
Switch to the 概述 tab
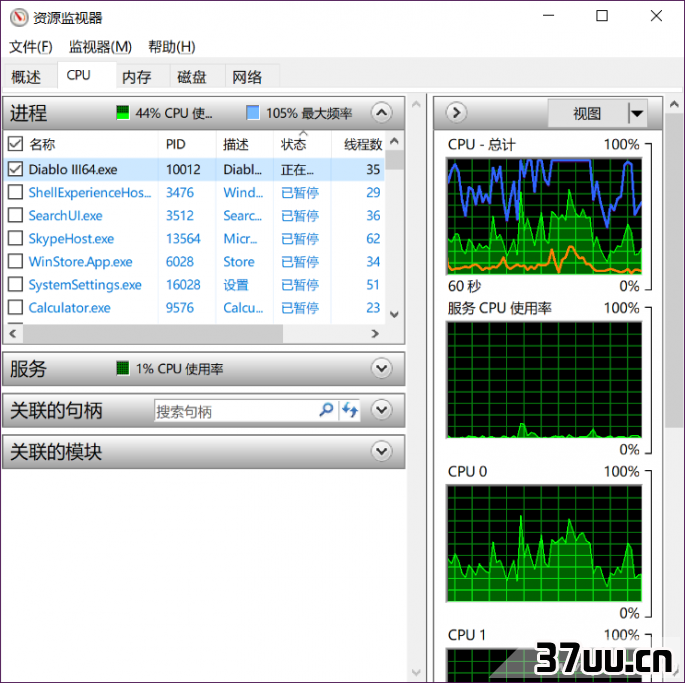(26, 77)
